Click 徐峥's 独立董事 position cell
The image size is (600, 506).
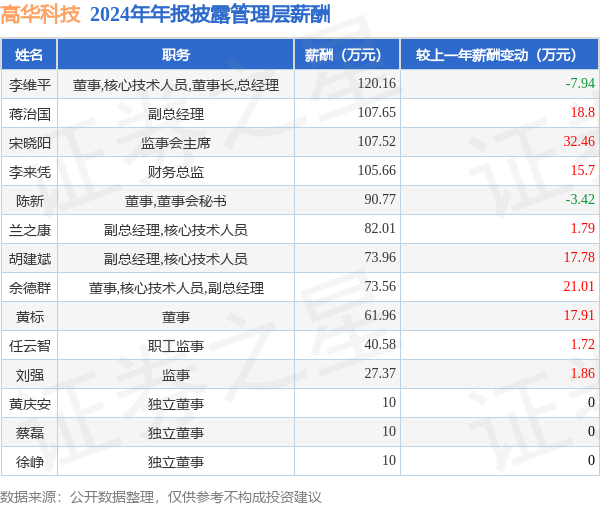click(x=176, y=462)
